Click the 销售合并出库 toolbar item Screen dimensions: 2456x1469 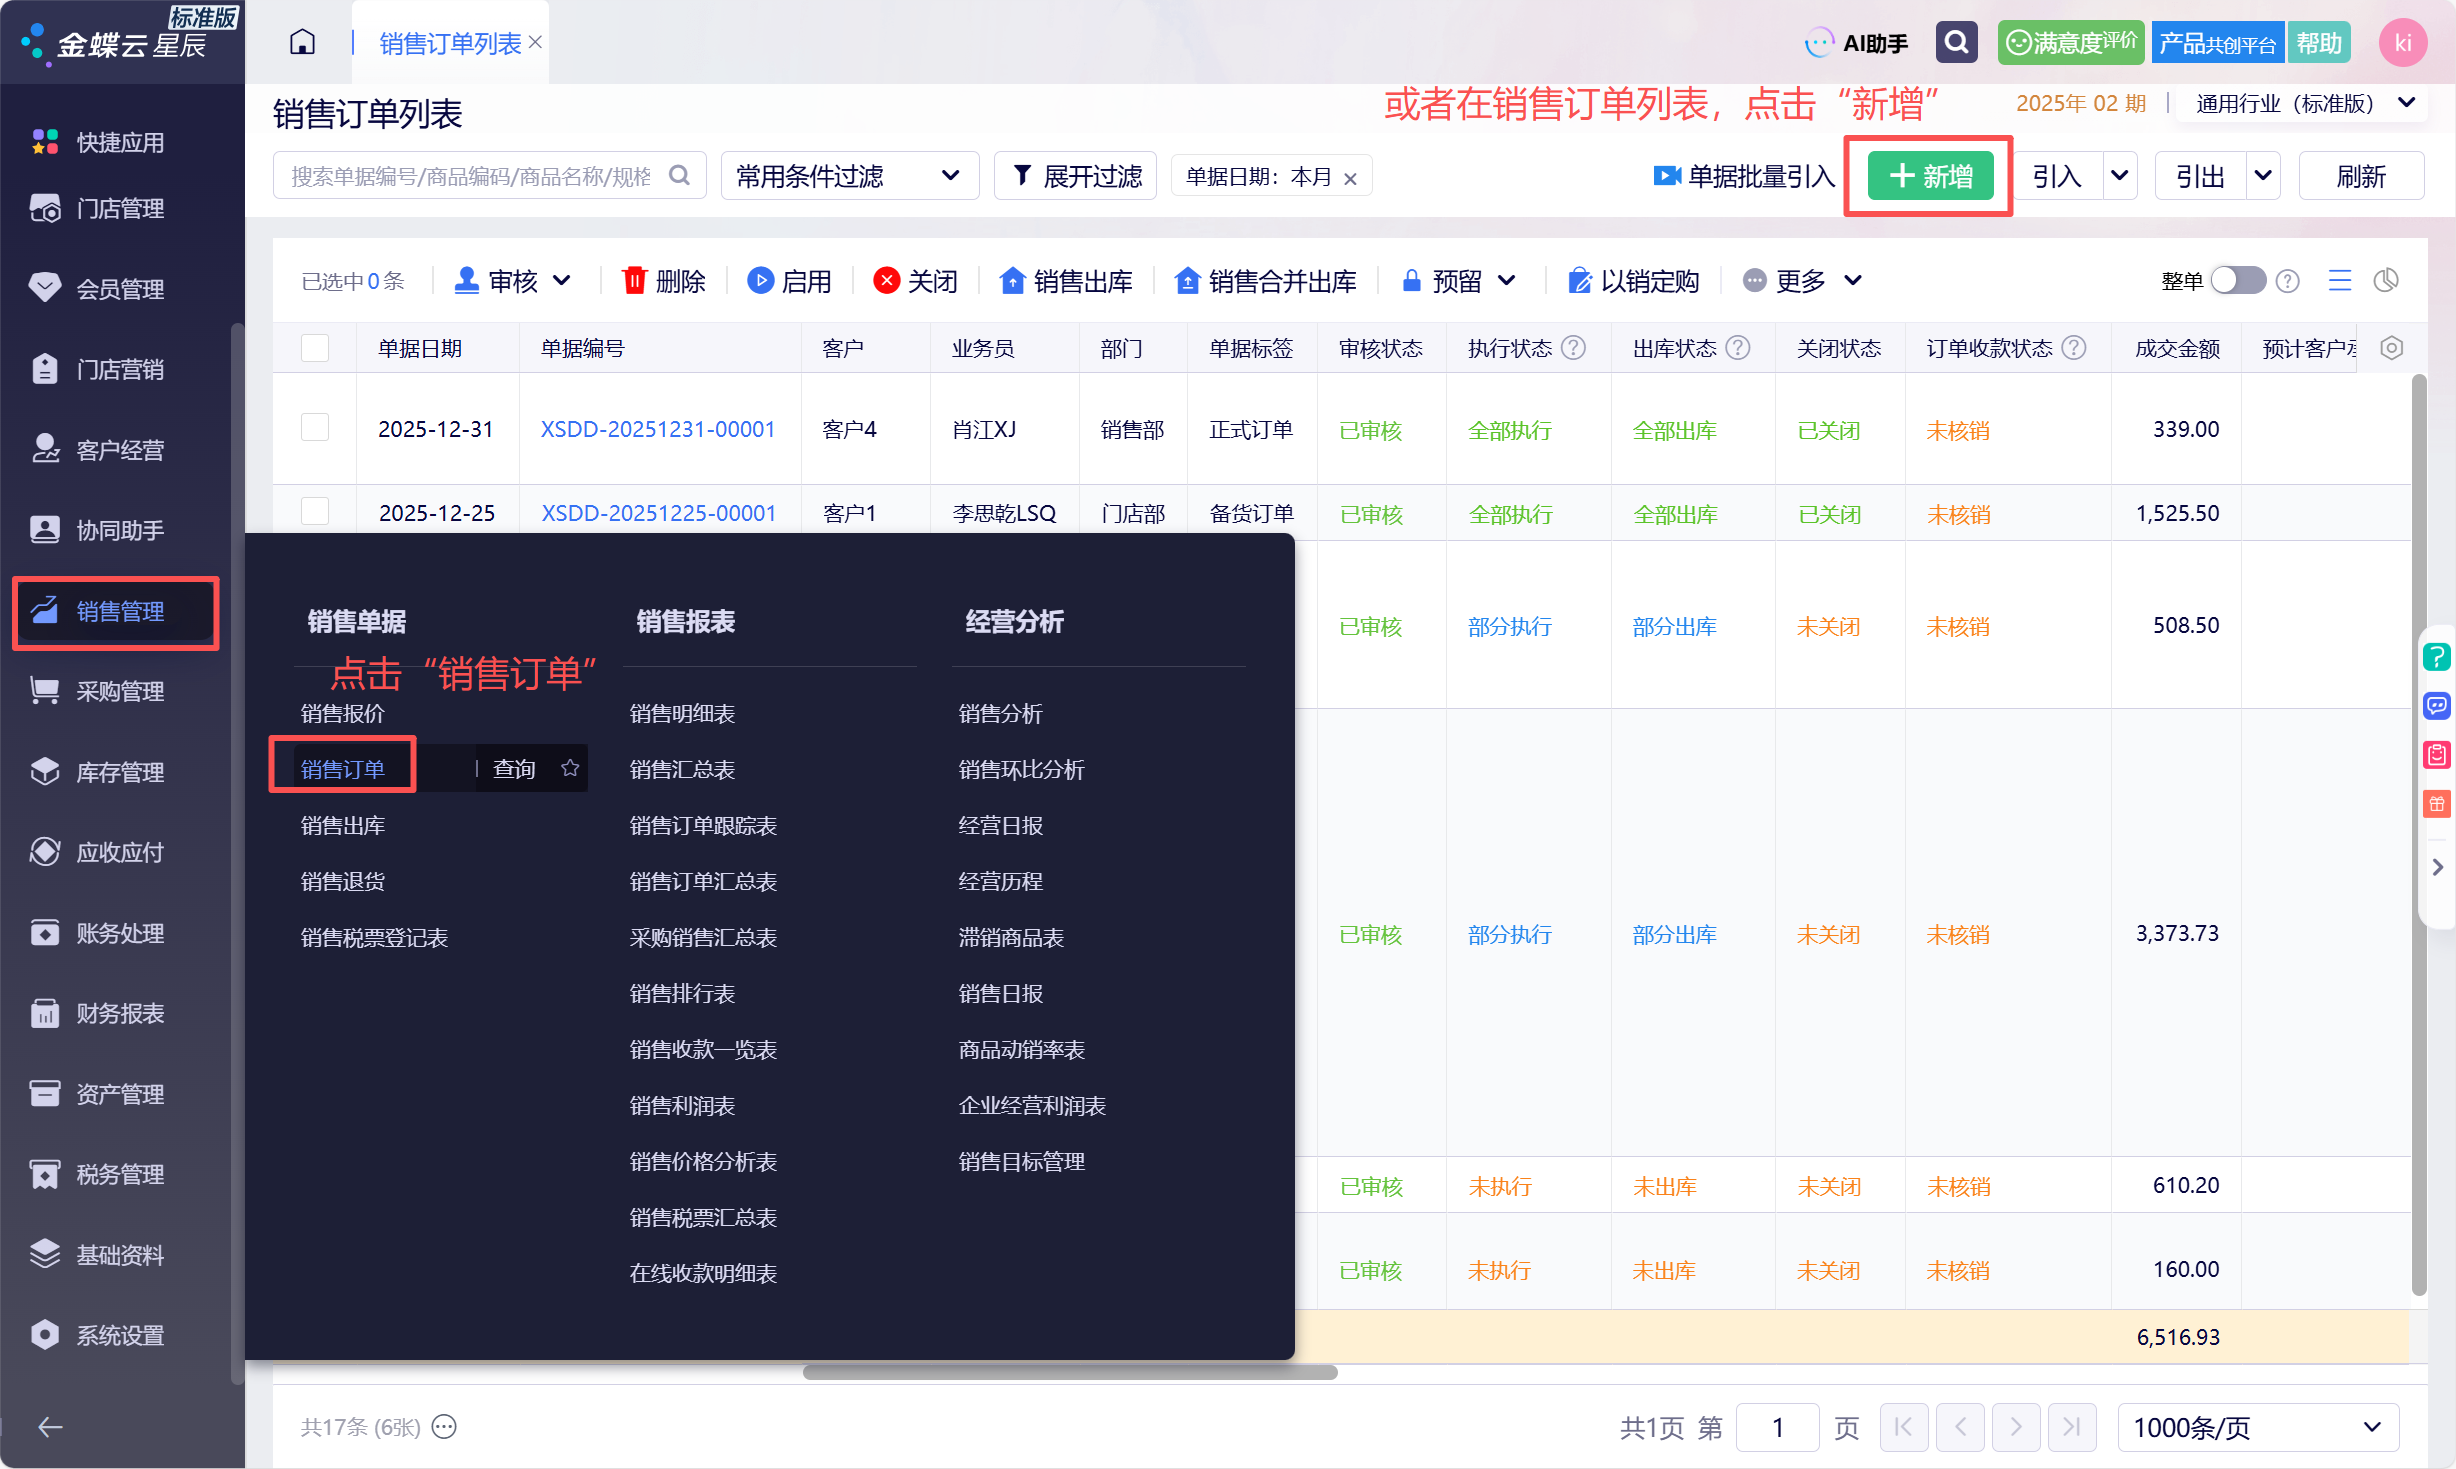pos(1266,281)
